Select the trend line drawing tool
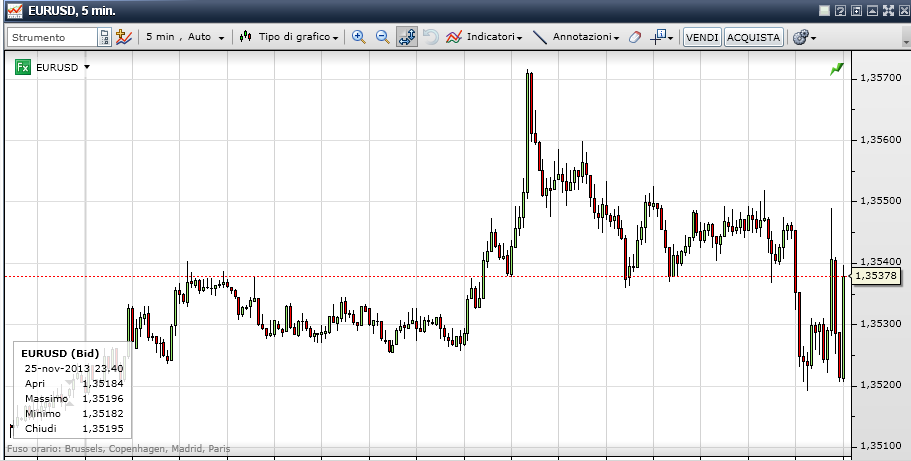The height and width of the screenshot is (461, 911). [x=540, y=37]
